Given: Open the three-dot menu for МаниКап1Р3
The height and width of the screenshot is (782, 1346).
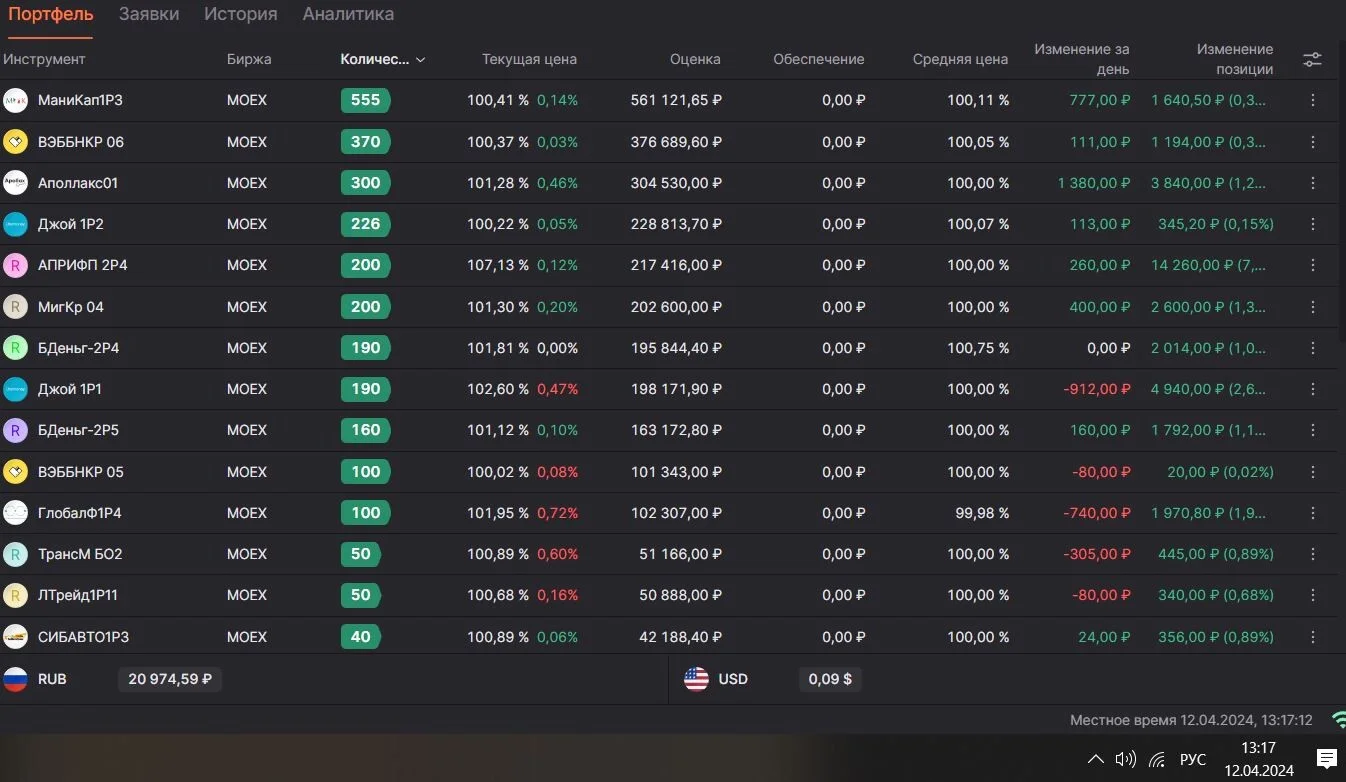Looking at the screenshot, I should [1313, 100].
